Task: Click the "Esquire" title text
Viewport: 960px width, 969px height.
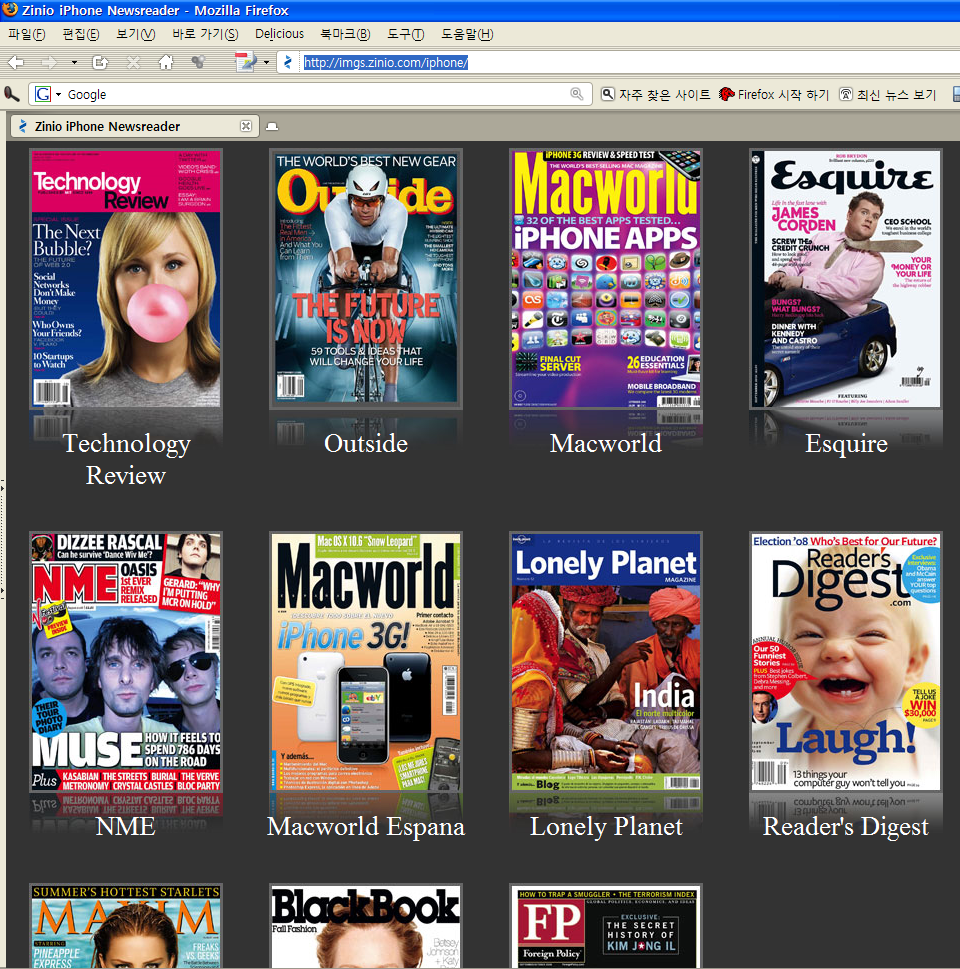Action: [x=846, y=444]
